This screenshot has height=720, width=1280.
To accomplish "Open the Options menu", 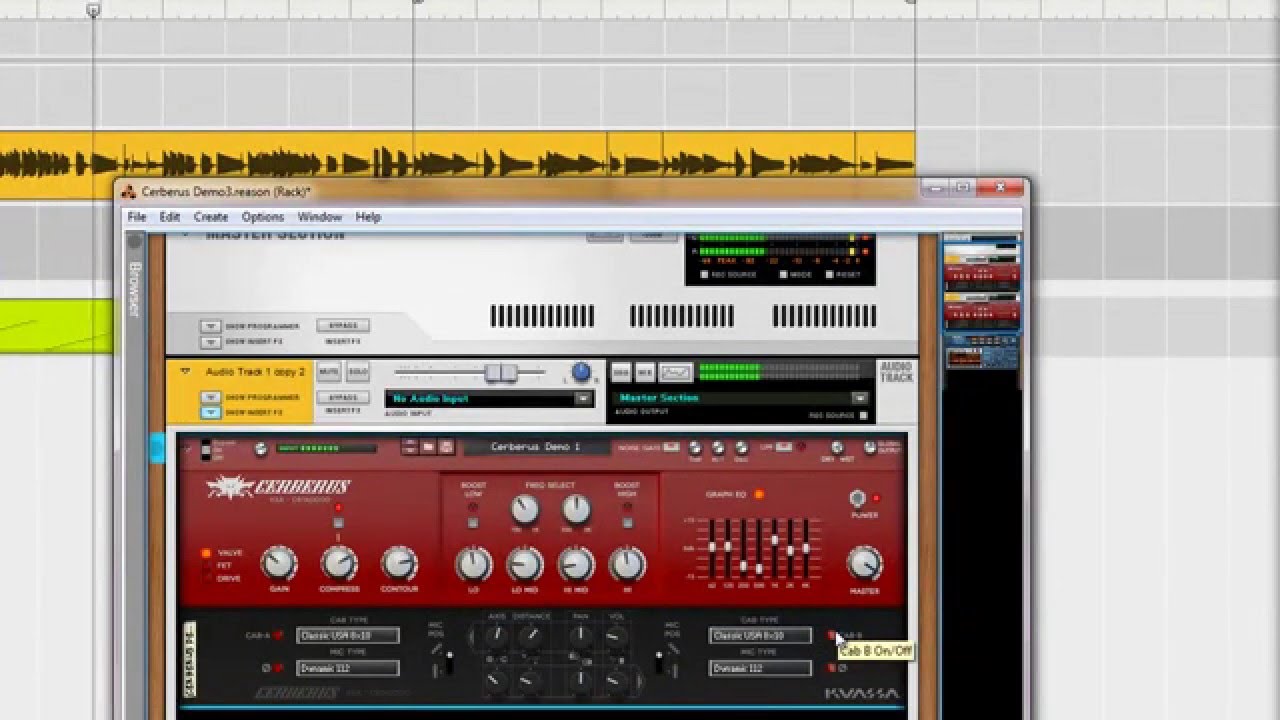I will click(x=263, y=217).
